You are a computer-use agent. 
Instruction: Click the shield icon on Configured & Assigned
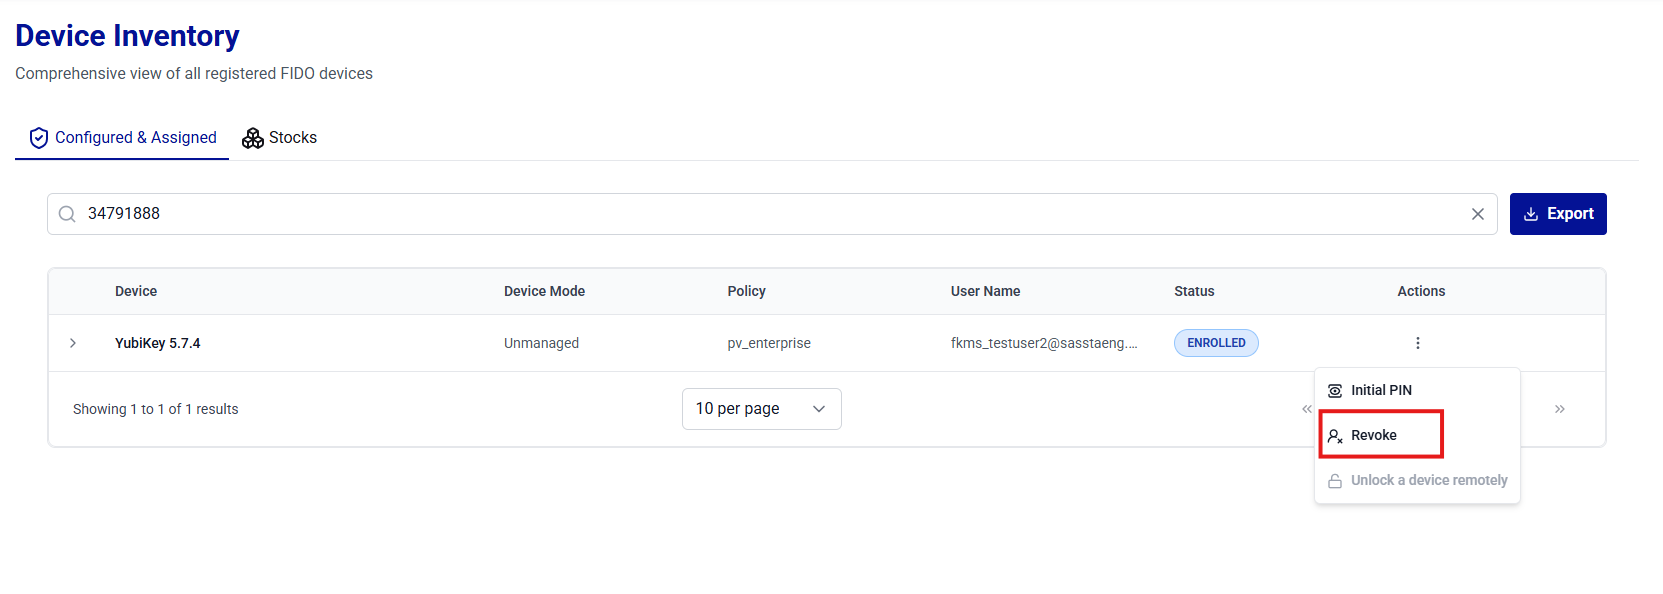(x=39, y=138)
